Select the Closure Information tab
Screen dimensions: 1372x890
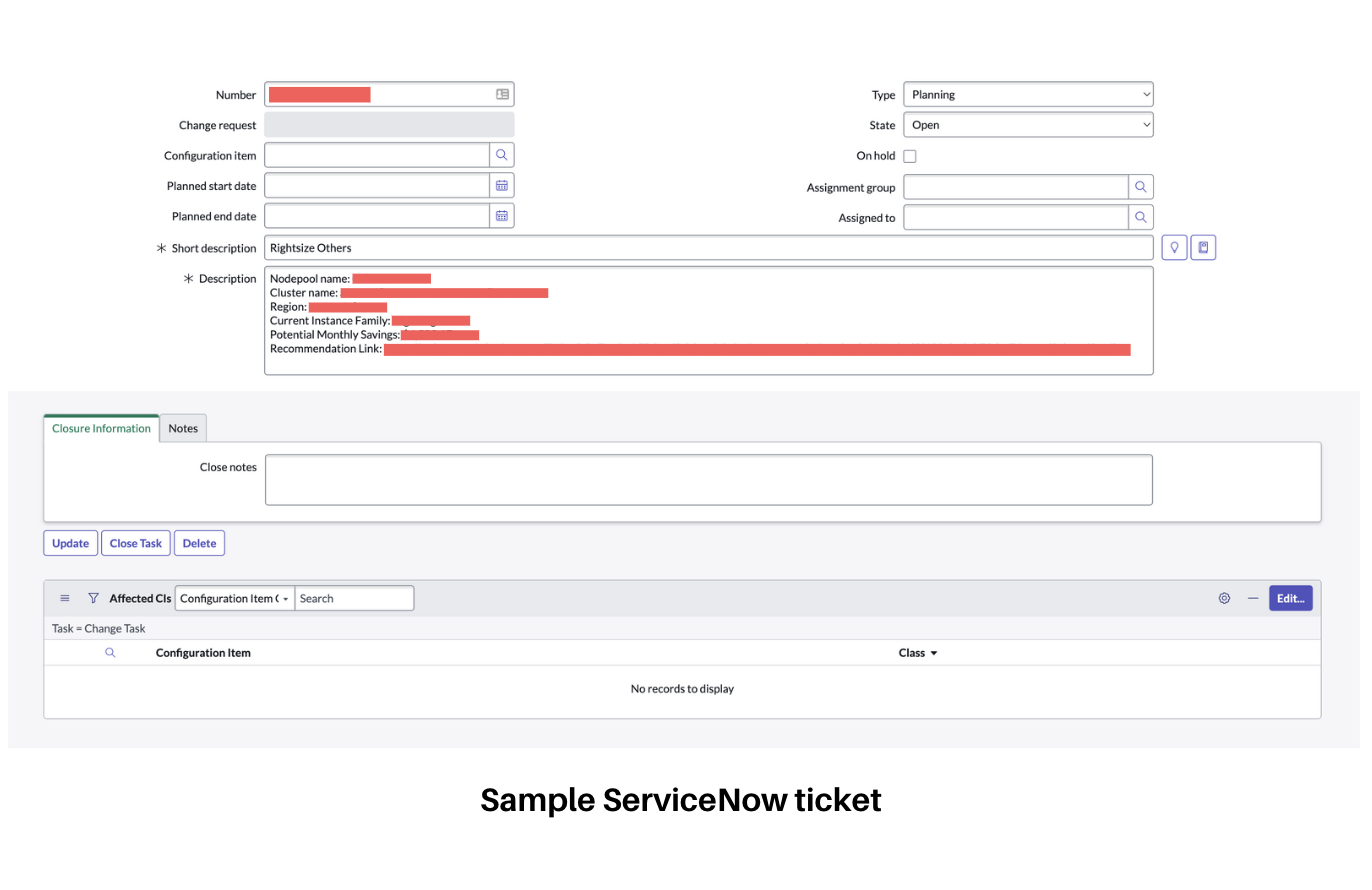101,428
